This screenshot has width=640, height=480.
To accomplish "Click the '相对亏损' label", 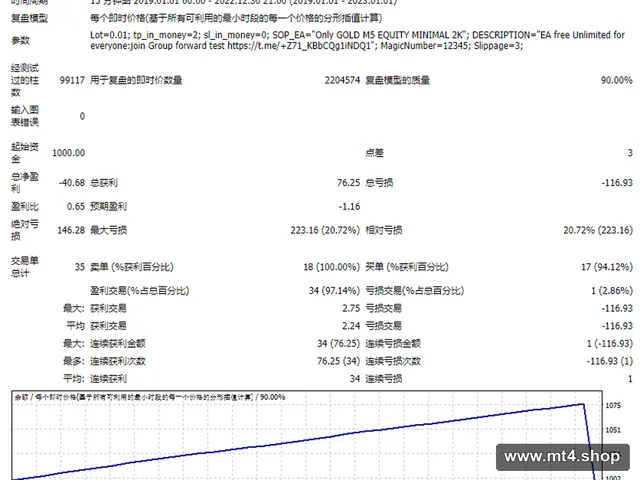I will pyautogui.click(x=384, y=230).
